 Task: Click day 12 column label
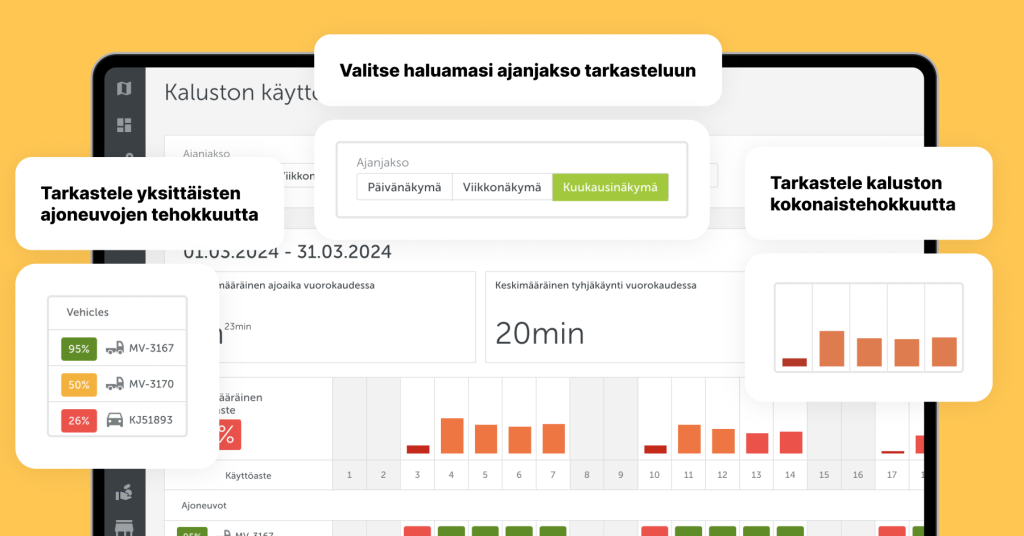tap(722, 475)
